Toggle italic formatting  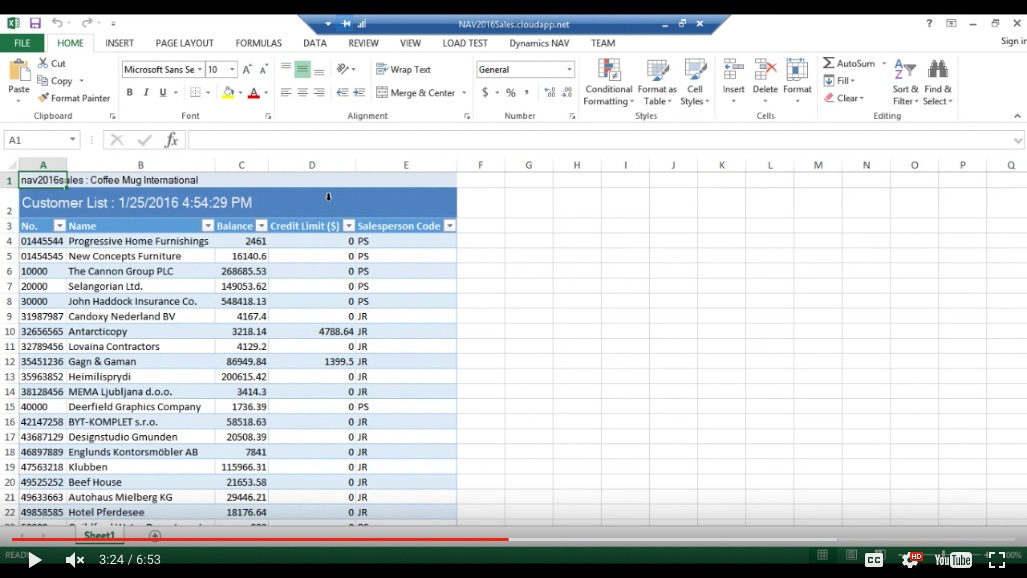click(x=144, y=91)
